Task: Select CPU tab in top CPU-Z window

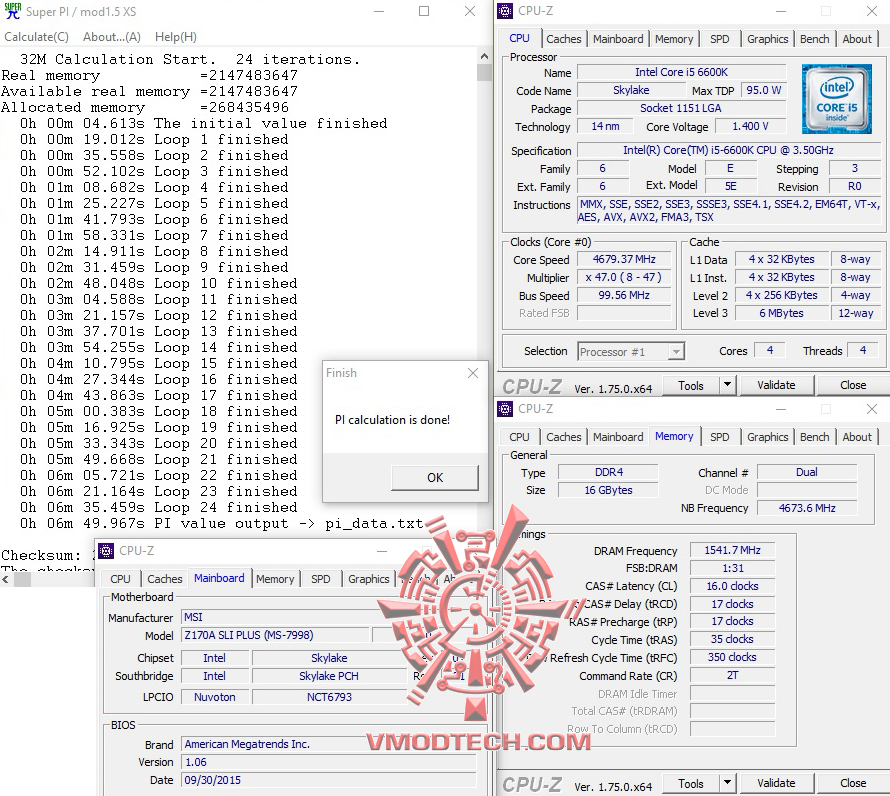Action: 519,38
